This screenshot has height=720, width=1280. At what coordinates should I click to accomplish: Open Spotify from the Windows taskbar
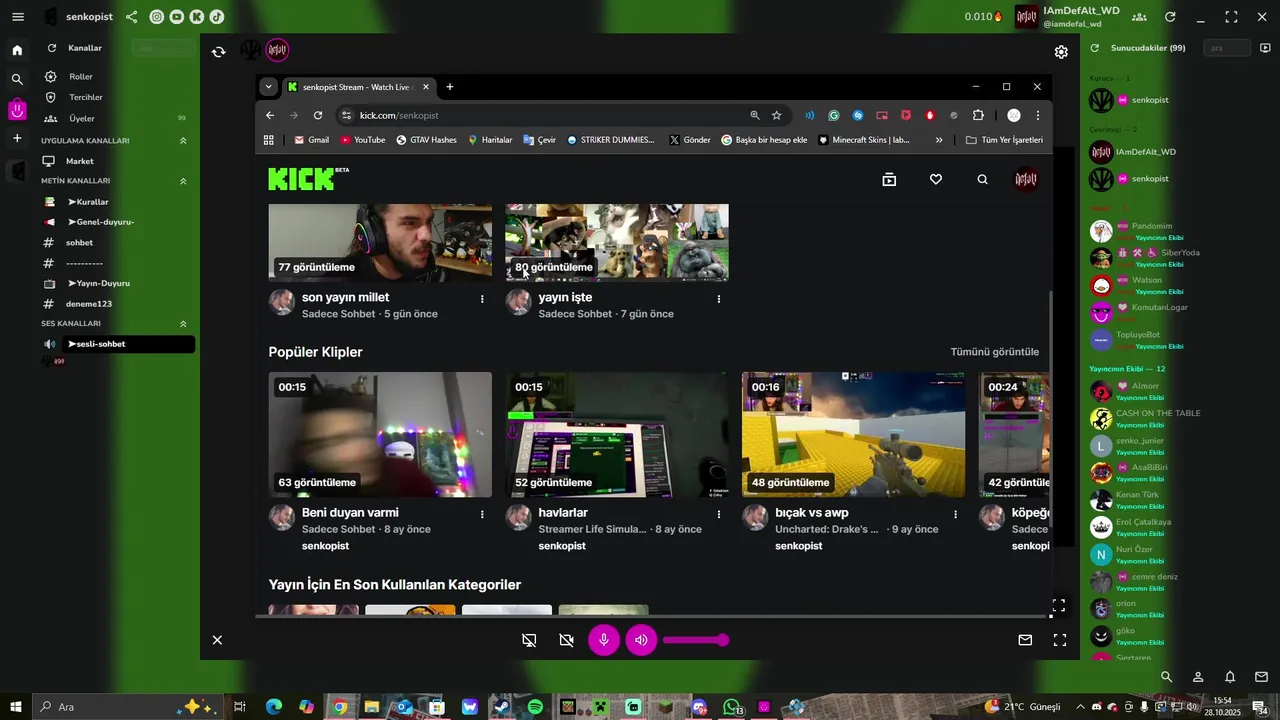coord(535,707)
